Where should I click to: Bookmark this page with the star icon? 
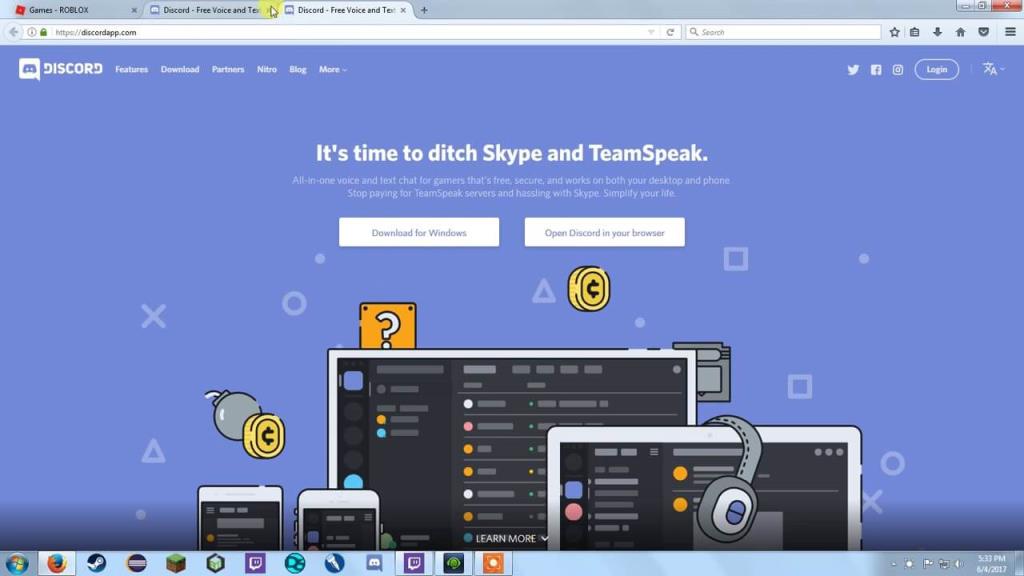click(895, 32)
